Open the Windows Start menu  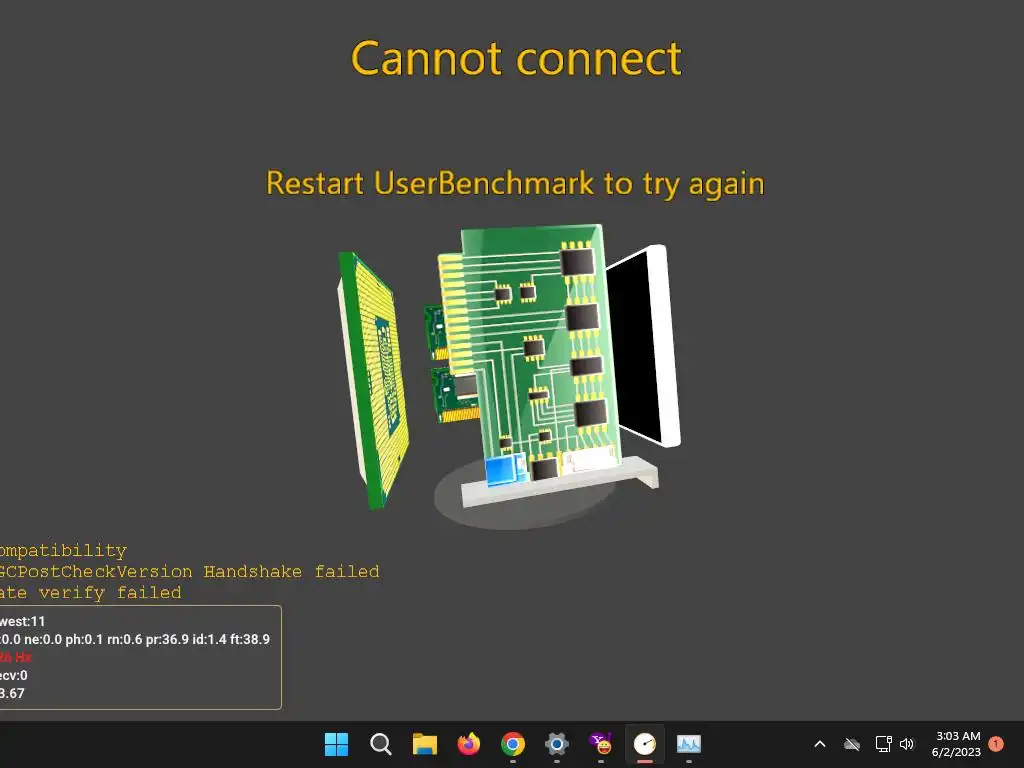coord(336,744)
